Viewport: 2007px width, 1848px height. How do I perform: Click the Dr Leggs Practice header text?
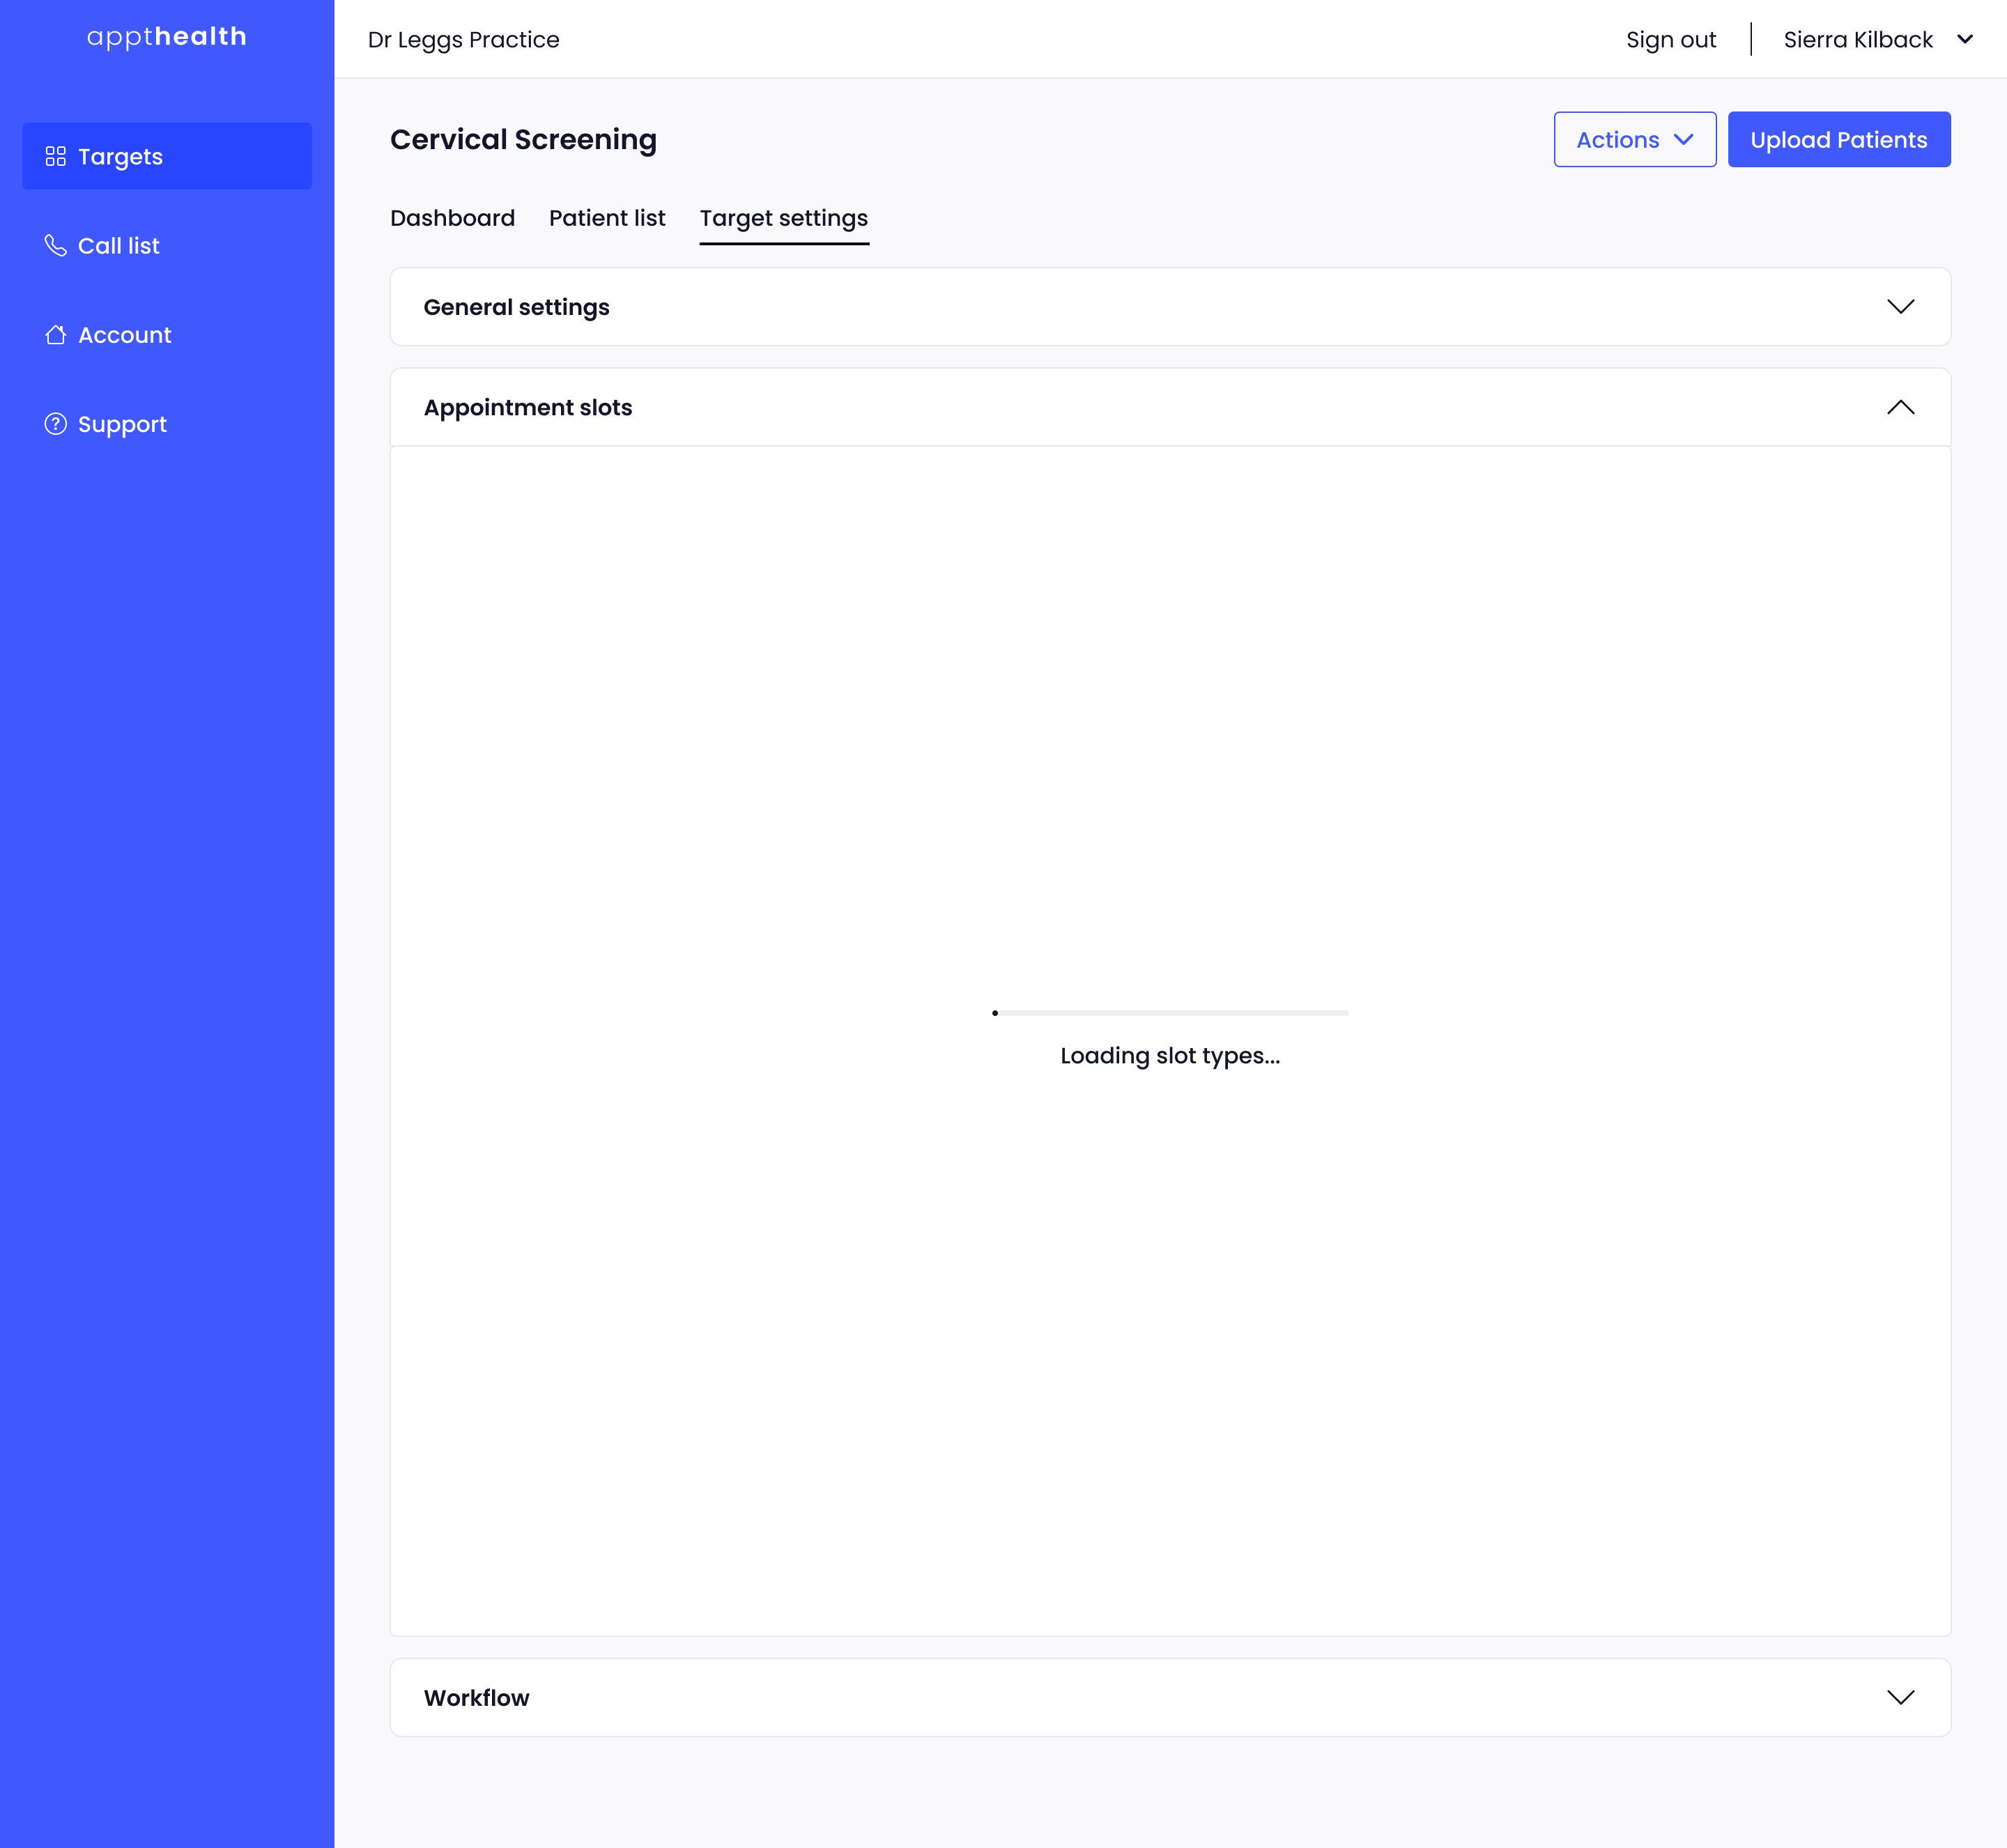pos(463,40)
